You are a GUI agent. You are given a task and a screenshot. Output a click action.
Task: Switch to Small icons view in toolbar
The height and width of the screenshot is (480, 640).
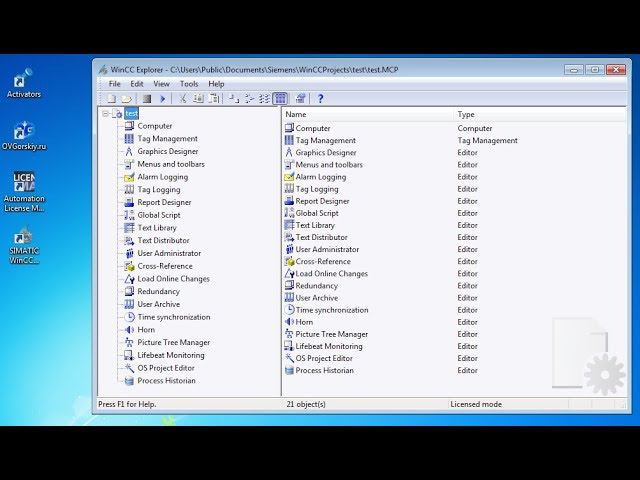249,98
